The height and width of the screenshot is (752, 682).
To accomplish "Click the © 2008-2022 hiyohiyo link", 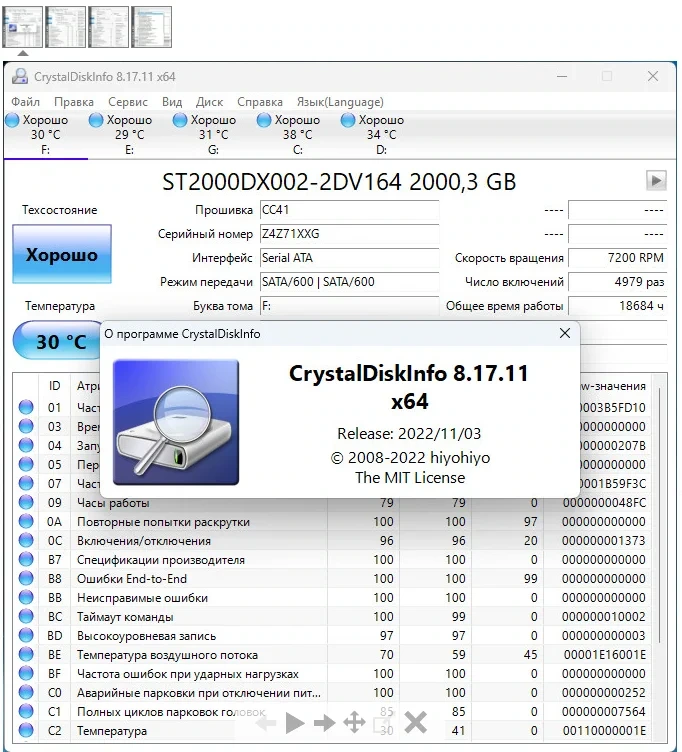I will click(410, 458).
